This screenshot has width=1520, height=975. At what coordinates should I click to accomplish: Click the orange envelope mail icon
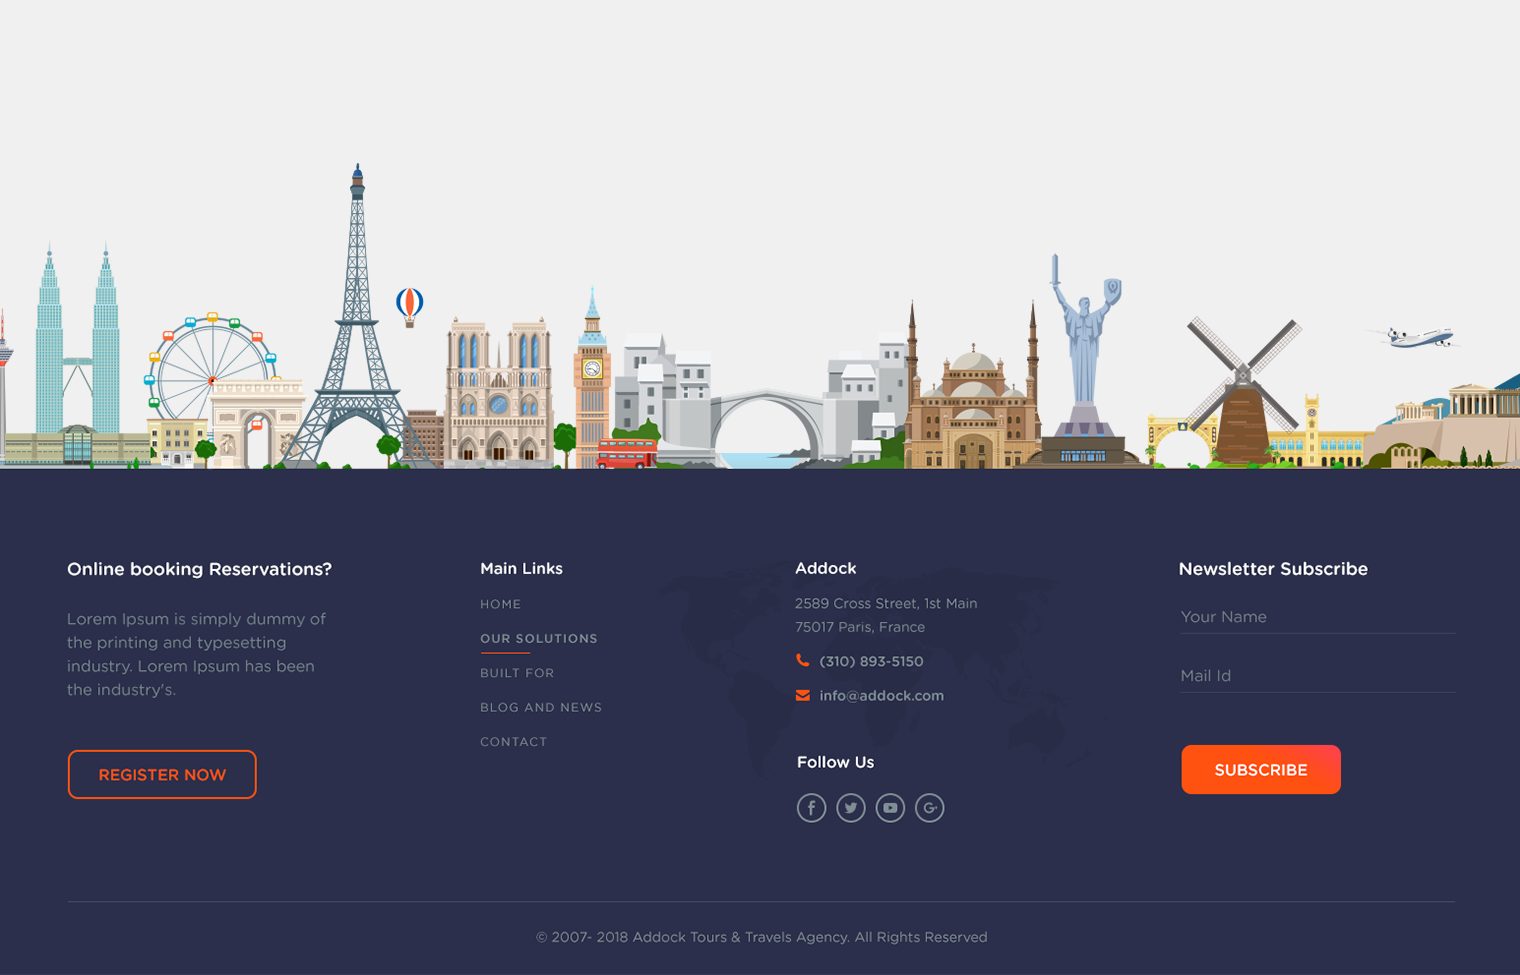pyautogui.click(x=802, y=695)
